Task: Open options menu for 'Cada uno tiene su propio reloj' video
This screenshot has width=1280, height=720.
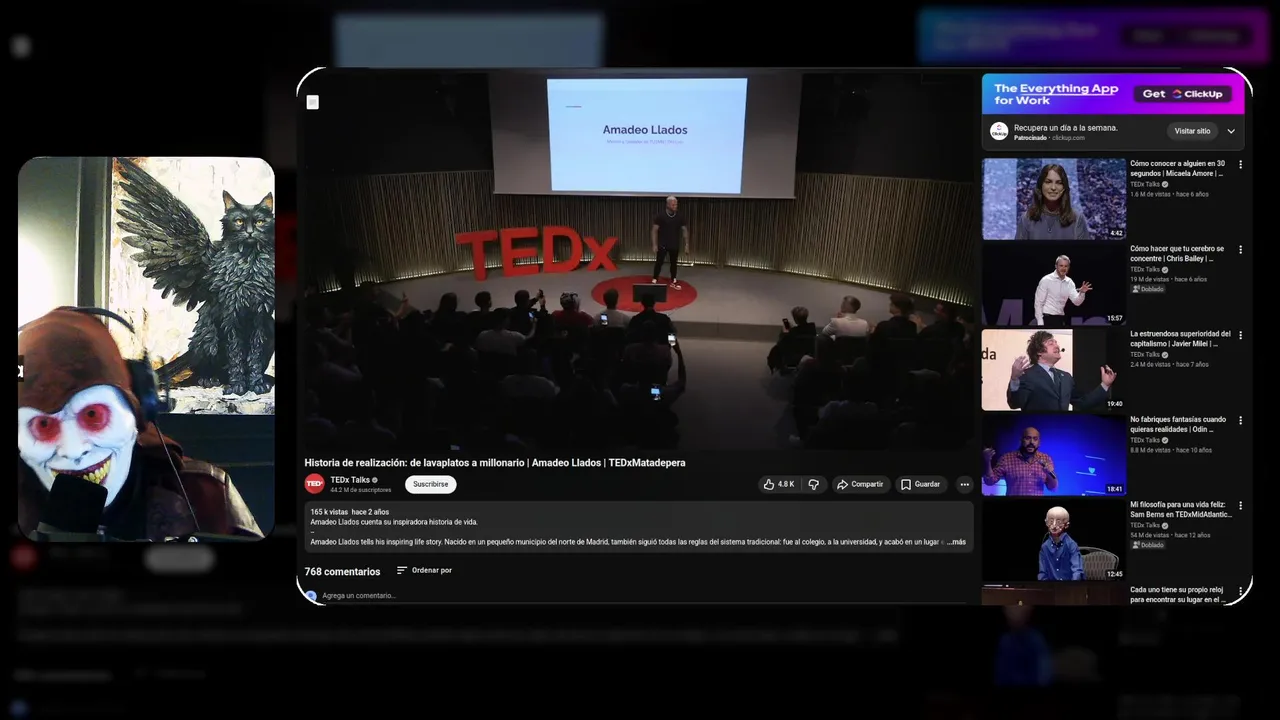Action: pyautogui.click(x=1240, y=591)
